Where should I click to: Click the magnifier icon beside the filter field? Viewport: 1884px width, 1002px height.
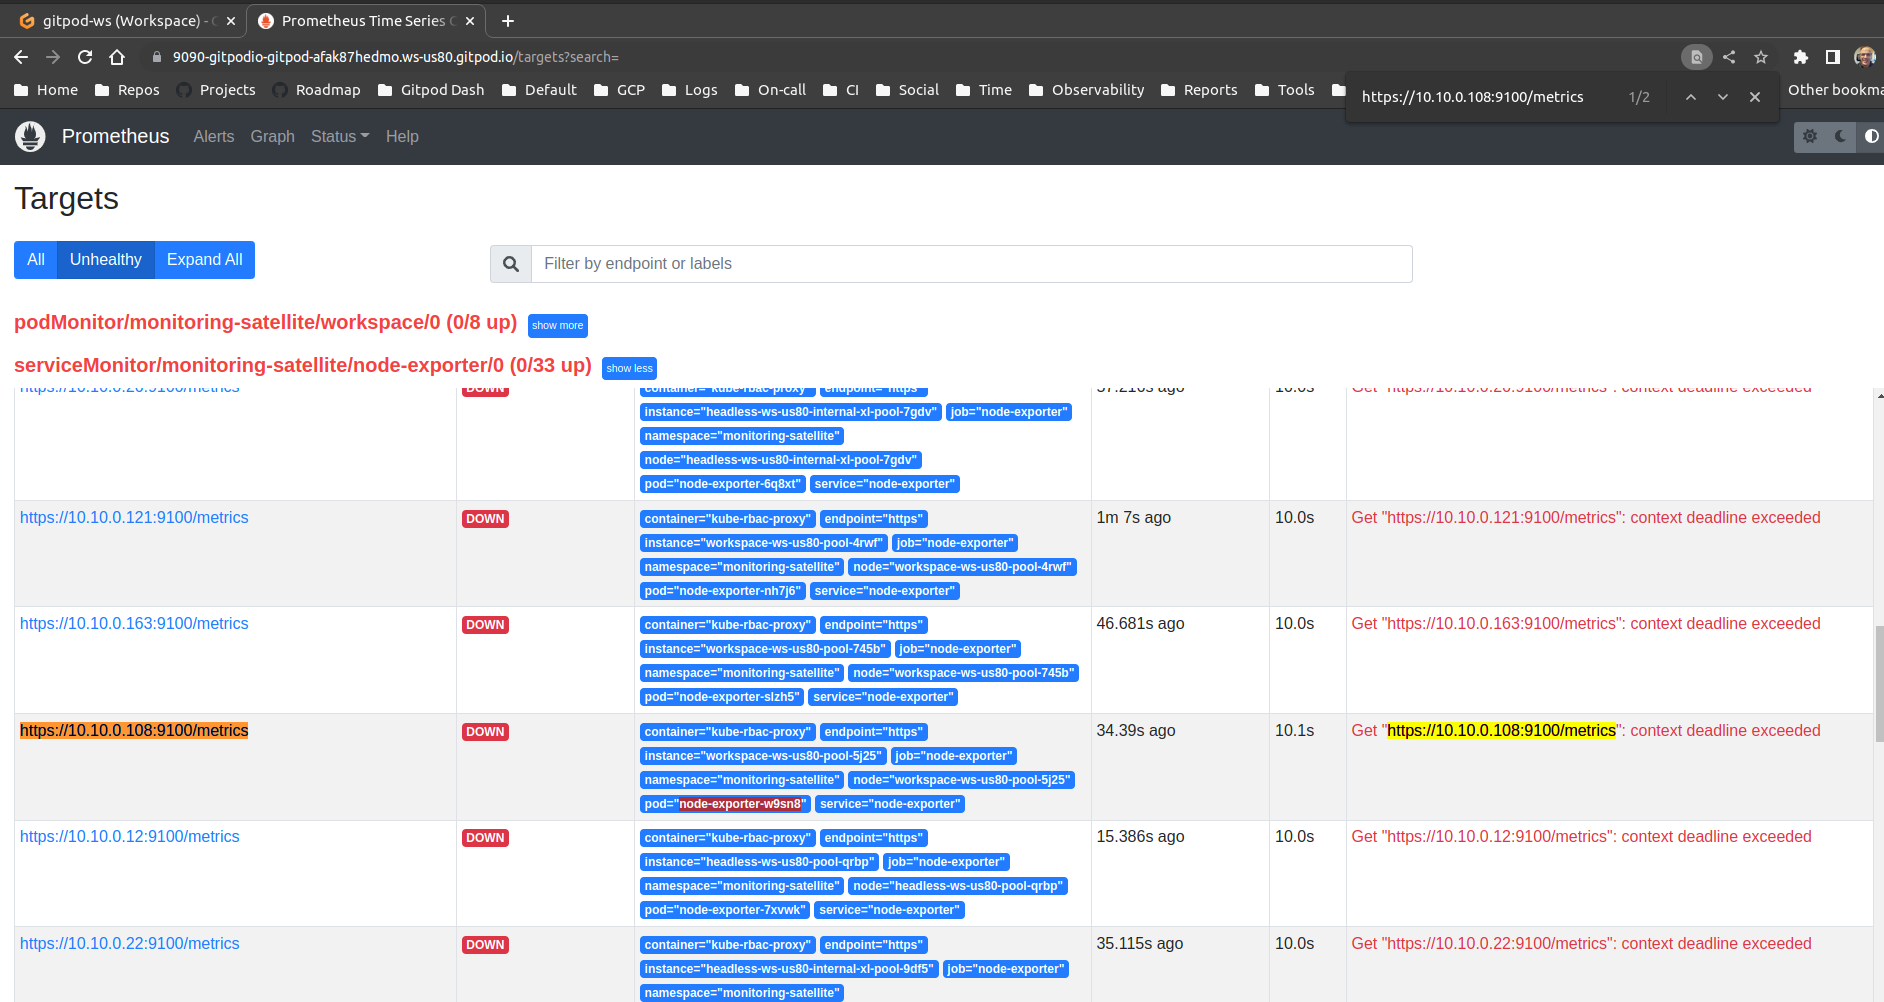[511, 263]
